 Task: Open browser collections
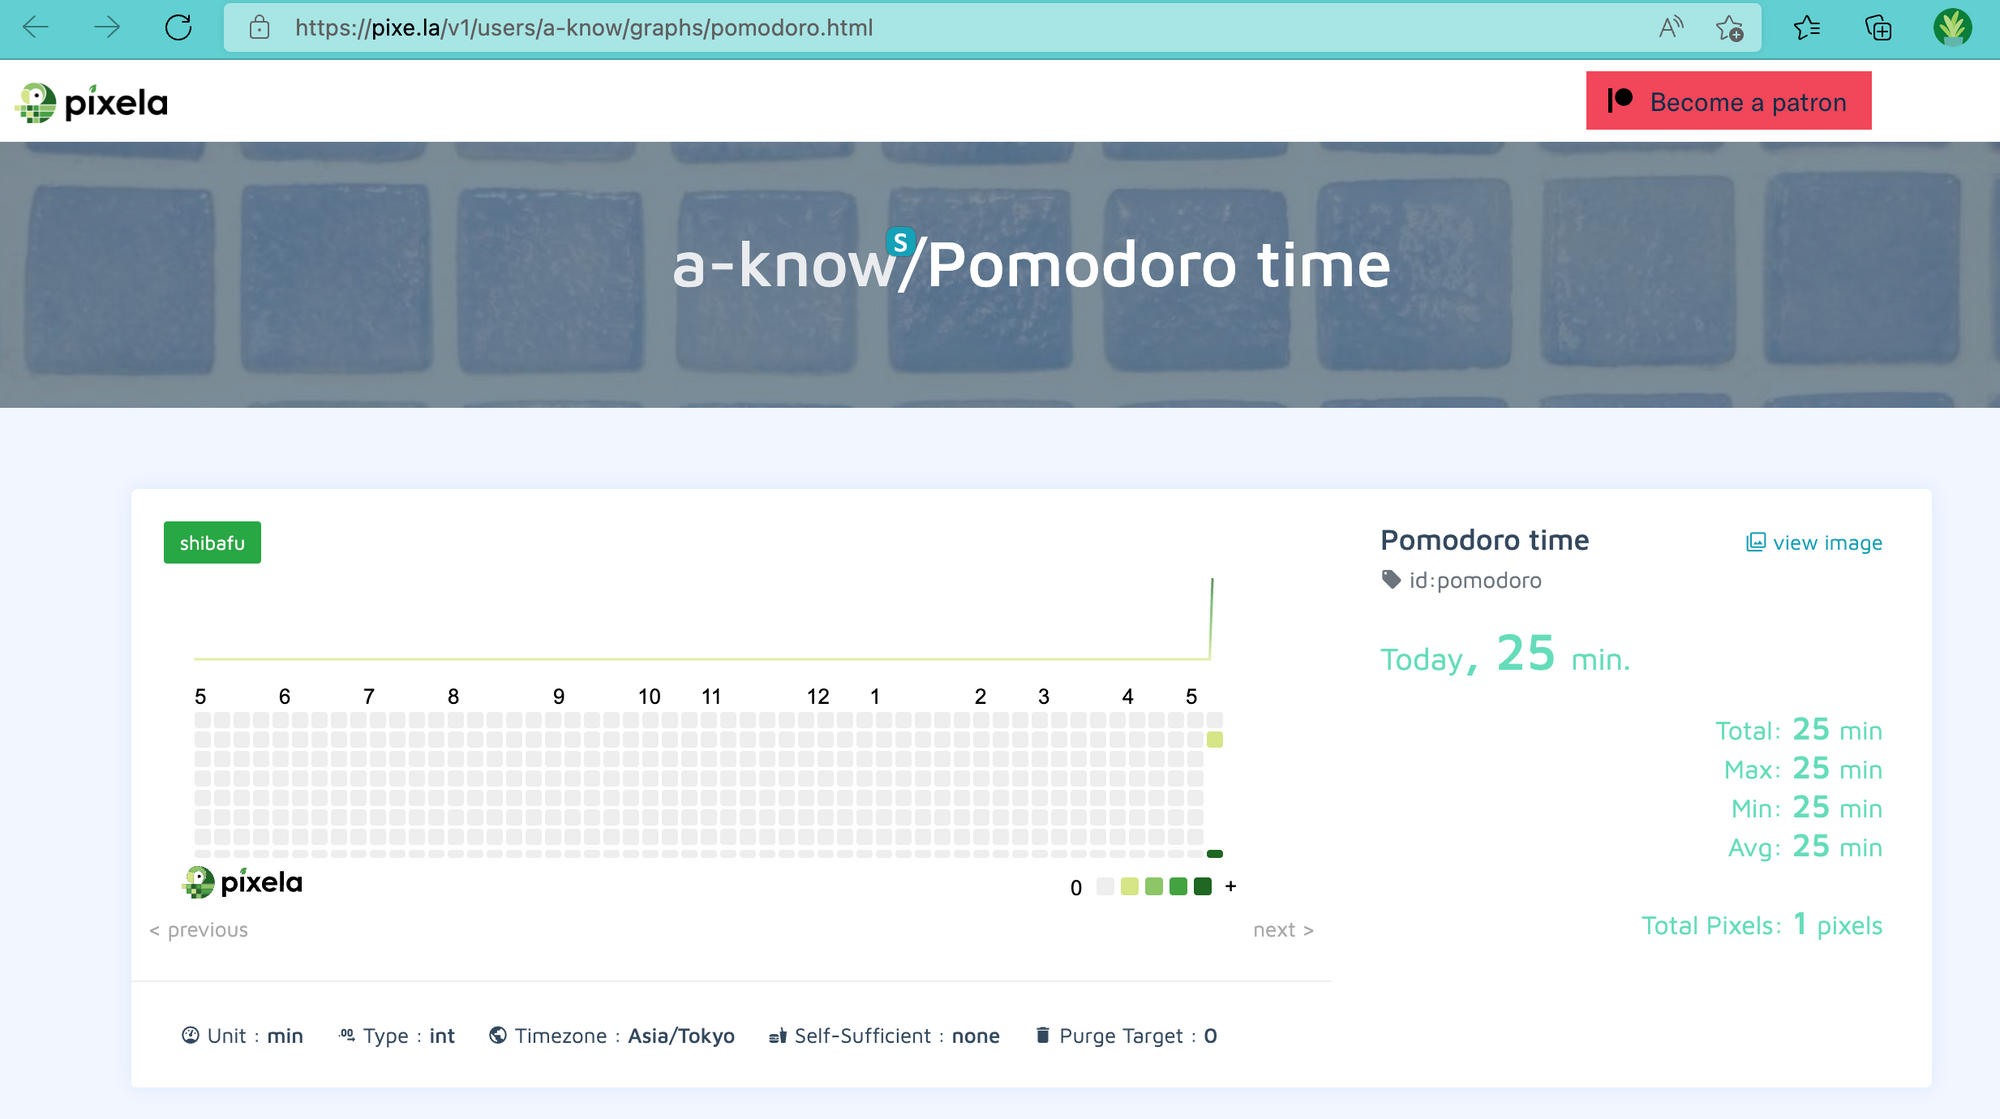(1878, 27)
